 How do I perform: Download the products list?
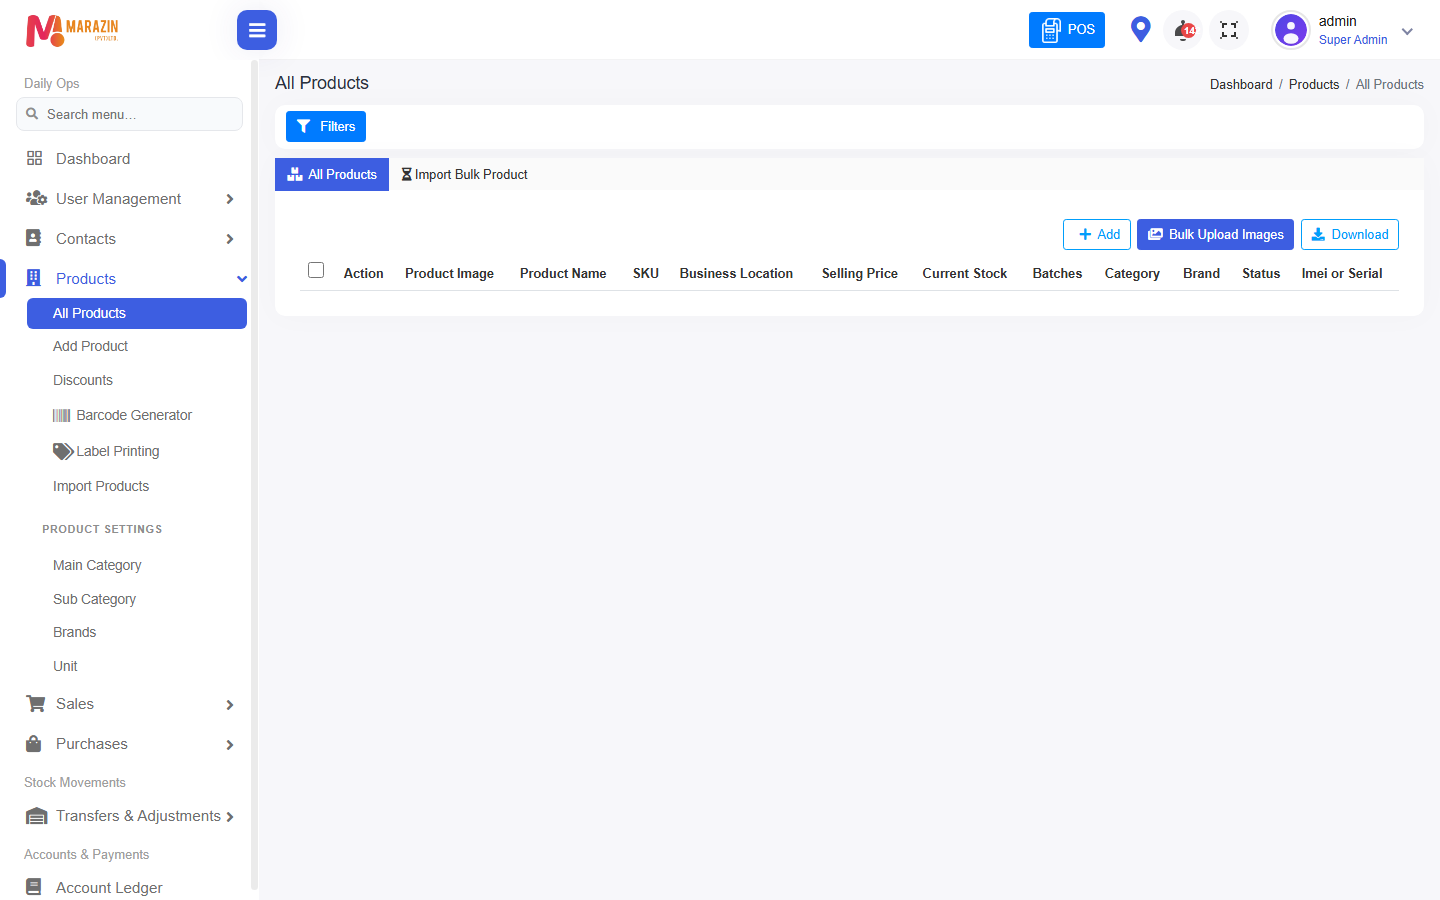[x=1350, y=234]
